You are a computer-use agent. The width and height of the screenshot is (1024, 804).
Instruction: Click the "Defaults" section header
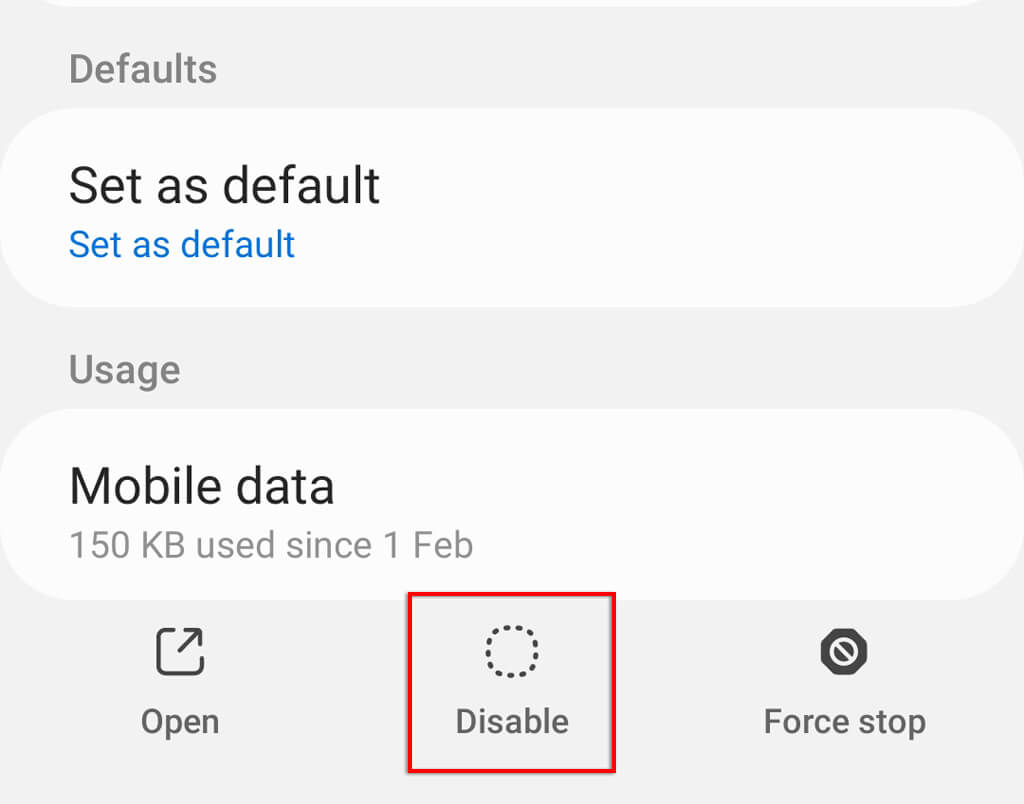[x=143, y=69]
